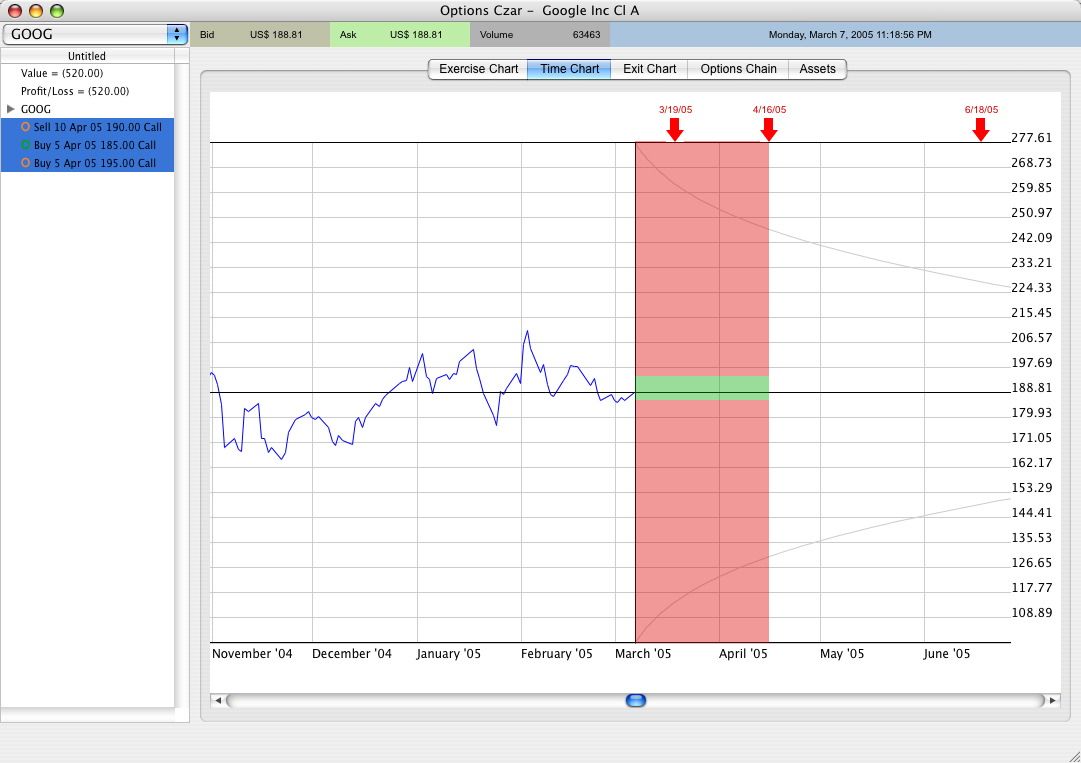Click the green circle icon beside Buy 5 Apr 05 185.00 Call
The width and height of the screenshot is (1081, 763).
click(26, 145)
